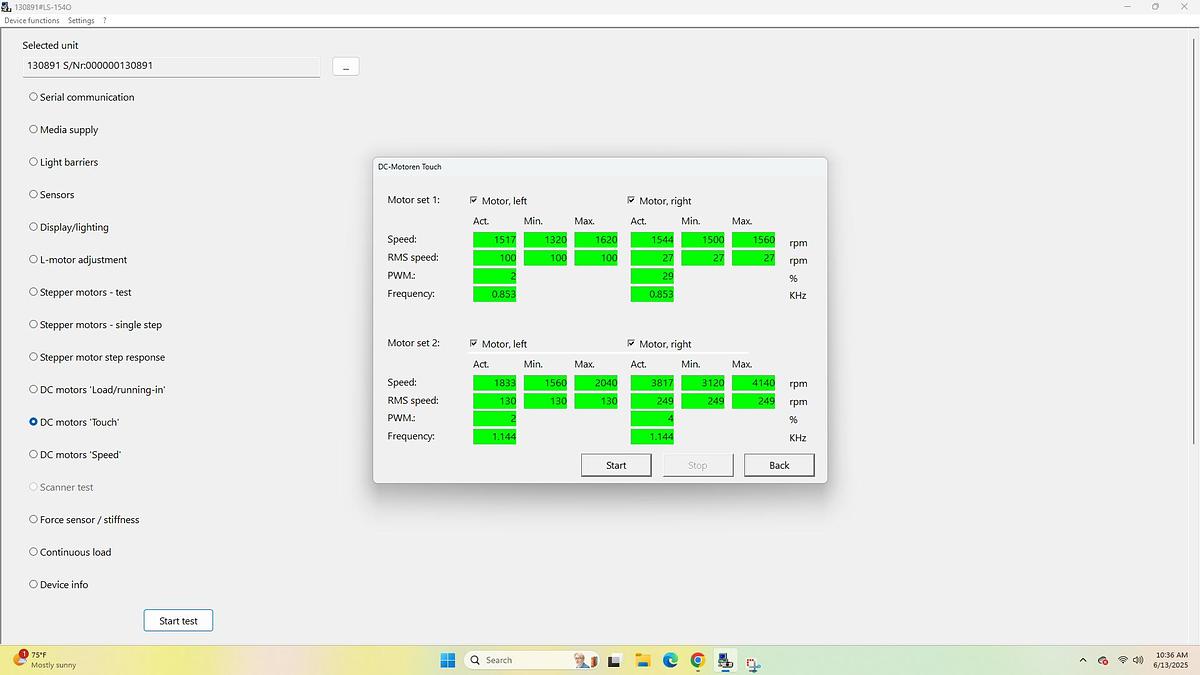Open File Explorer from taskbar
The width and height of the screenshot is (1200, 675).
click(x=643, y=660)
